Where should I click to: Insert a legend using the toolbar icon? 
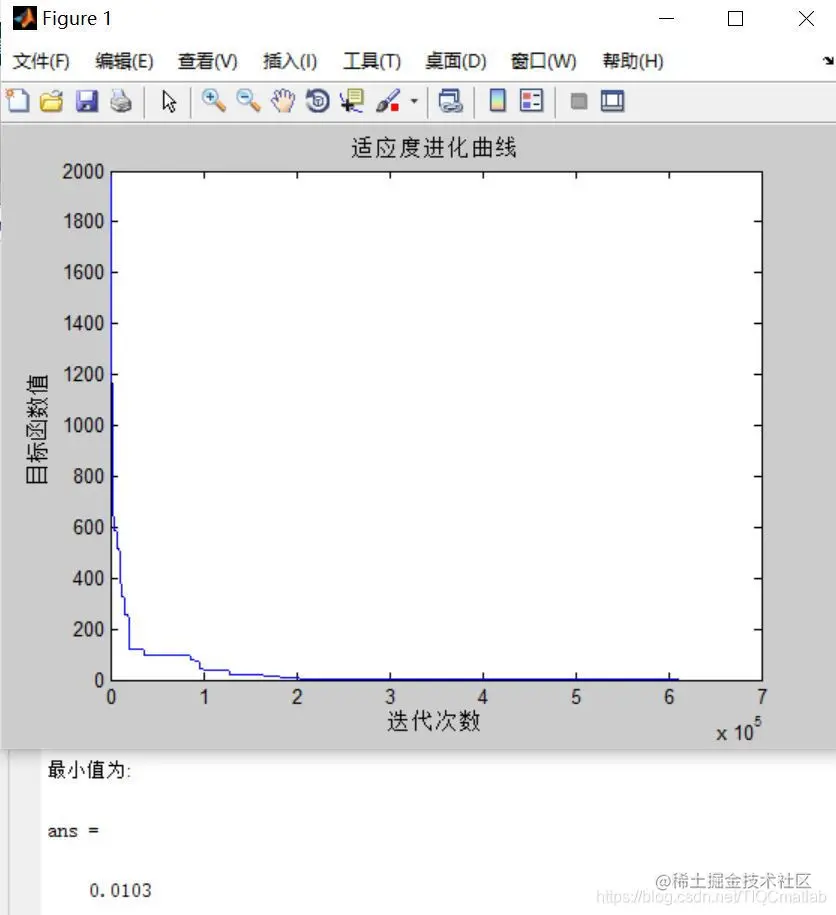(531, 101)
